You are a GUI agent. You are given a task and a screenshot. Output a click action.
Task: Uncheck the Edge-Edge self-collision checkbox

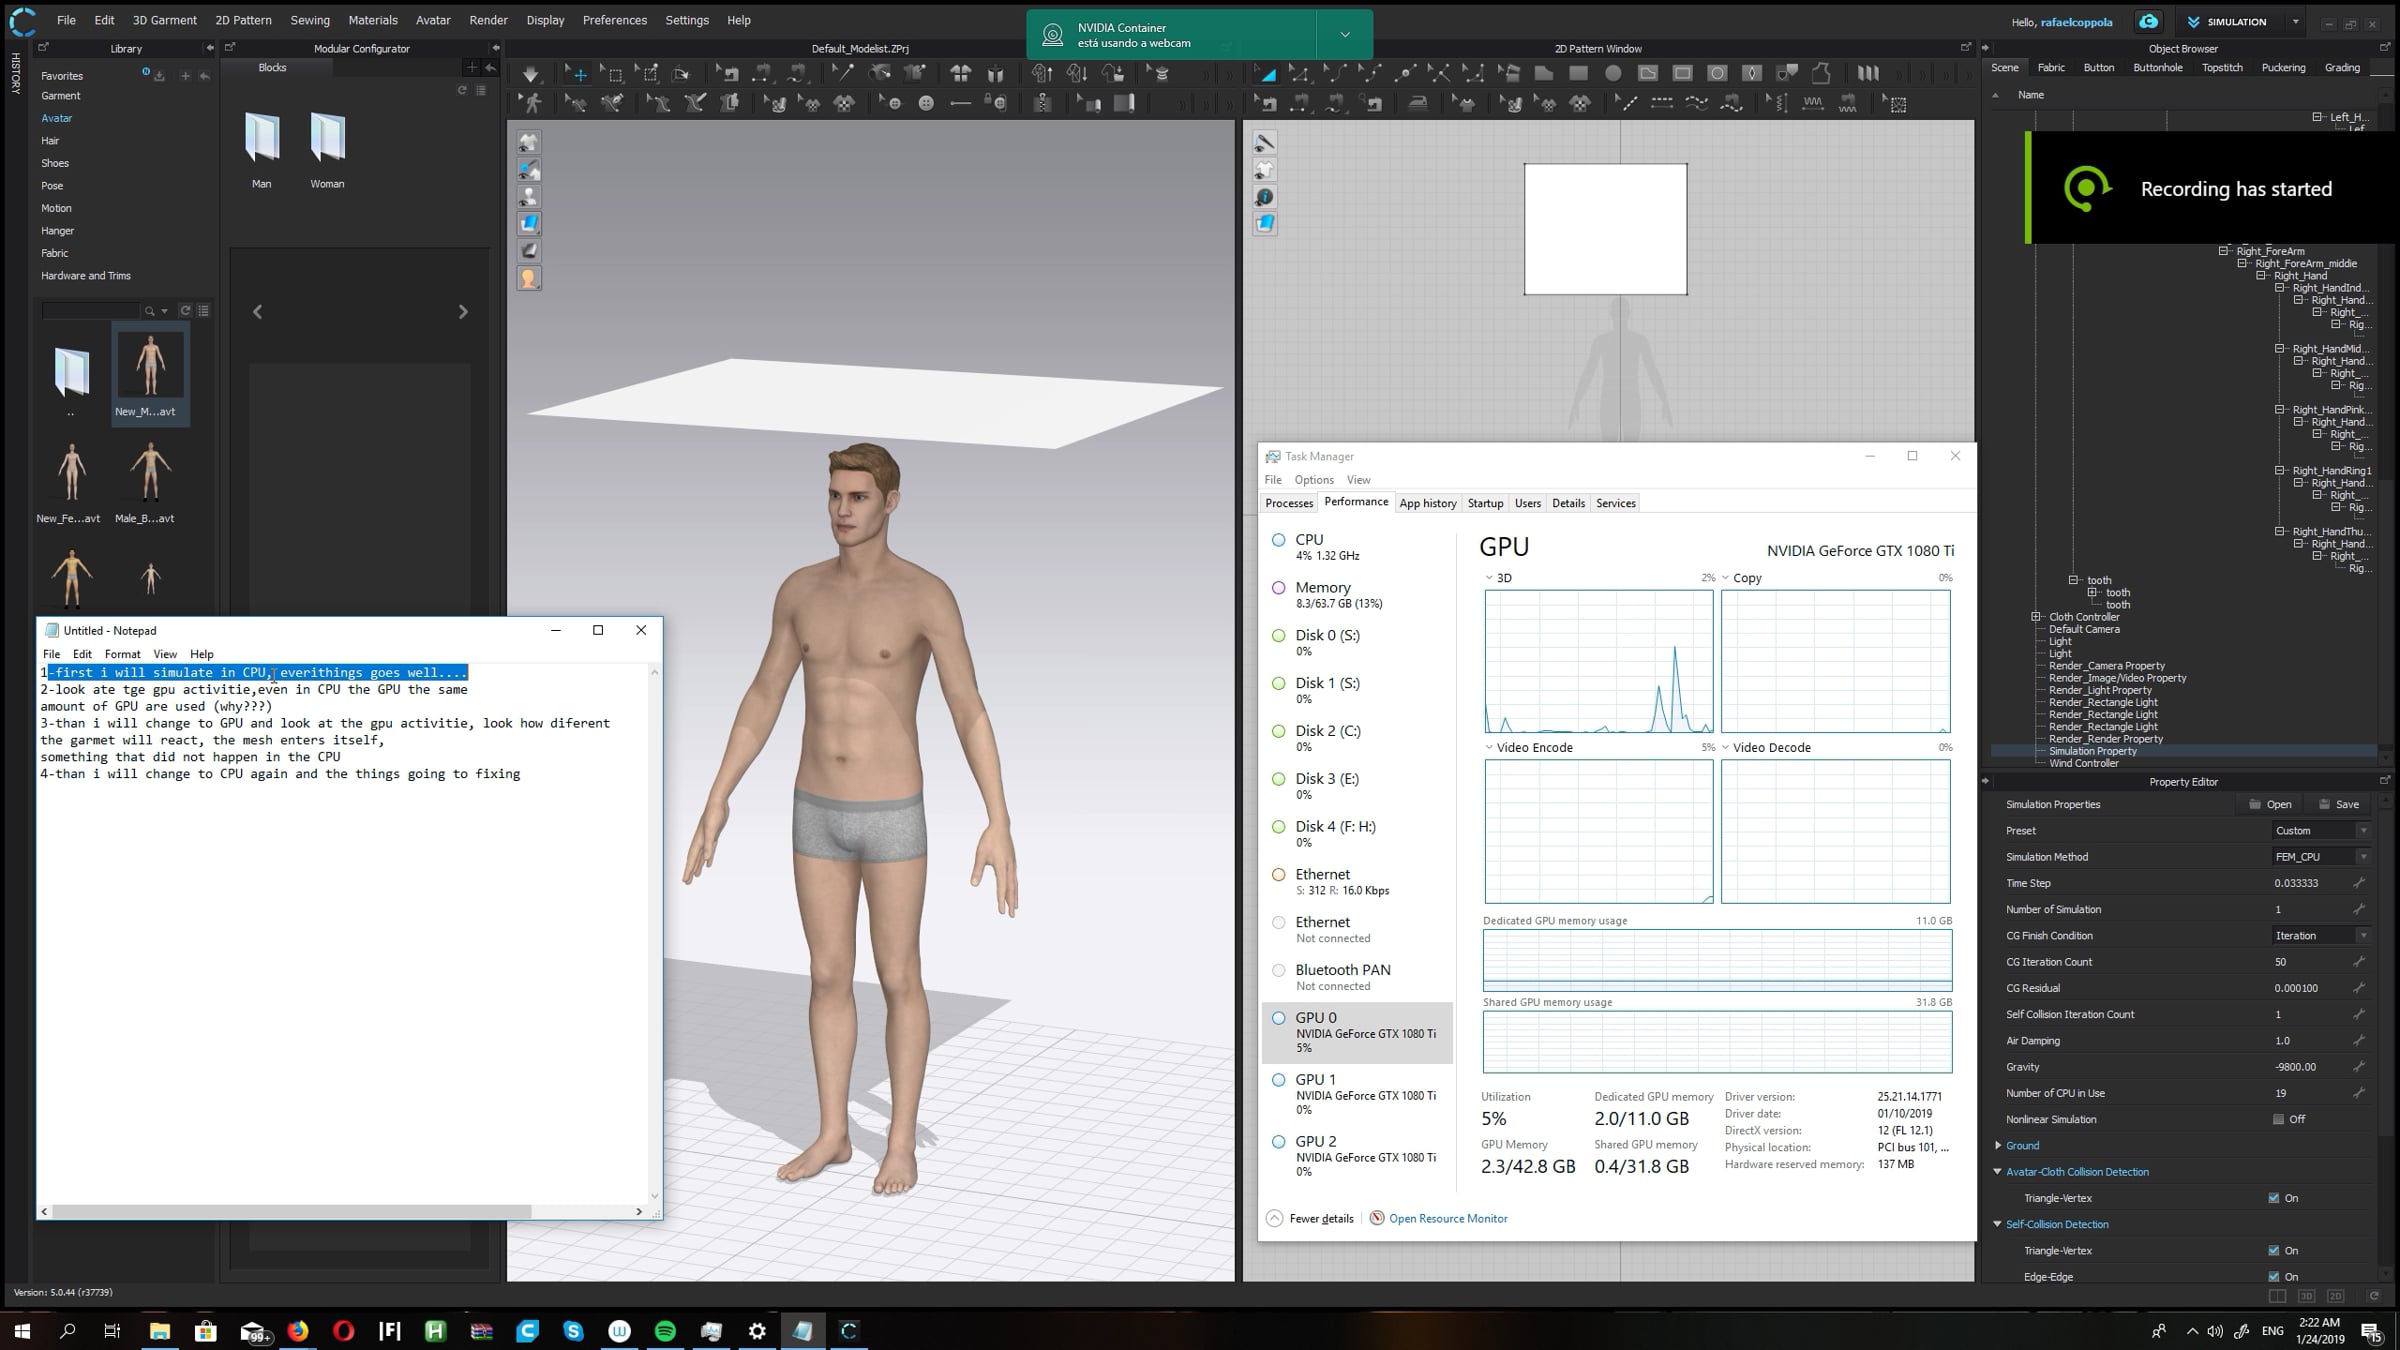(2274, 1277)
